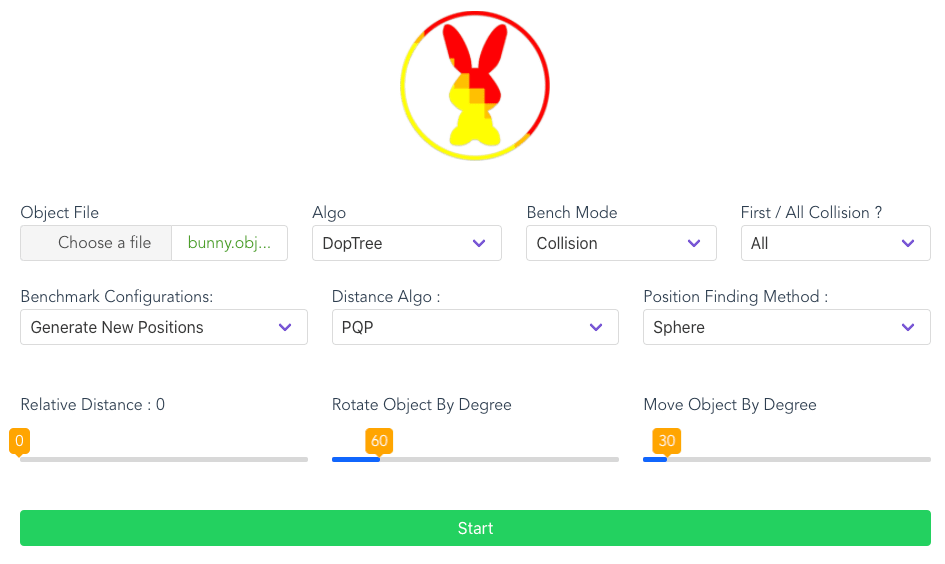The image size is (945, 564).
Task: Open the DopTree algorithm dropdown
Action: tap(407, 243)
